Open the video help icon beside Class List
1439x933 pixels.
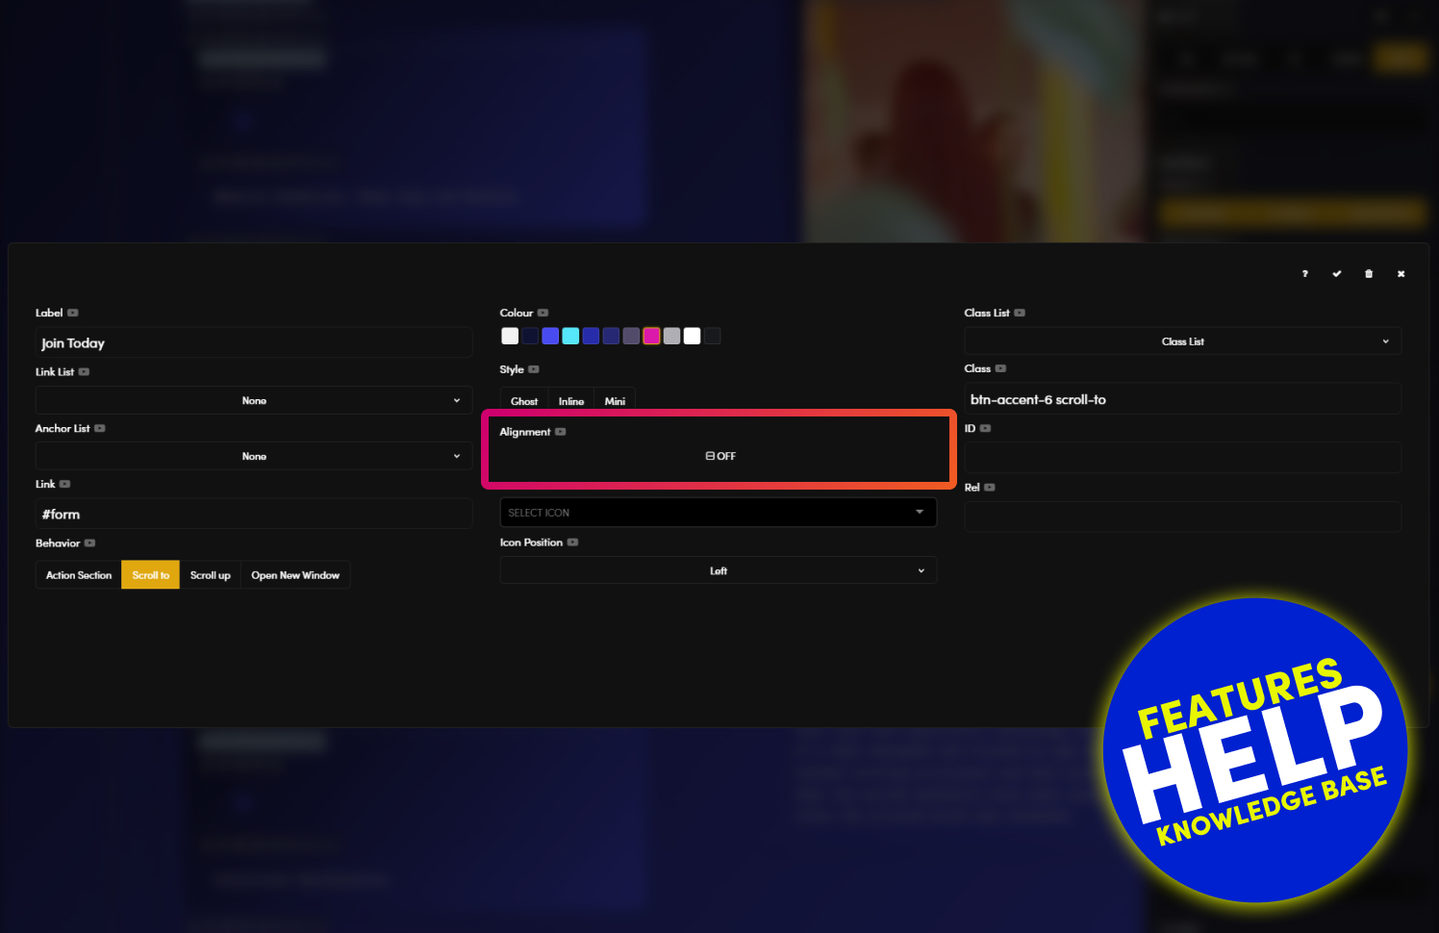point(1019,313)
